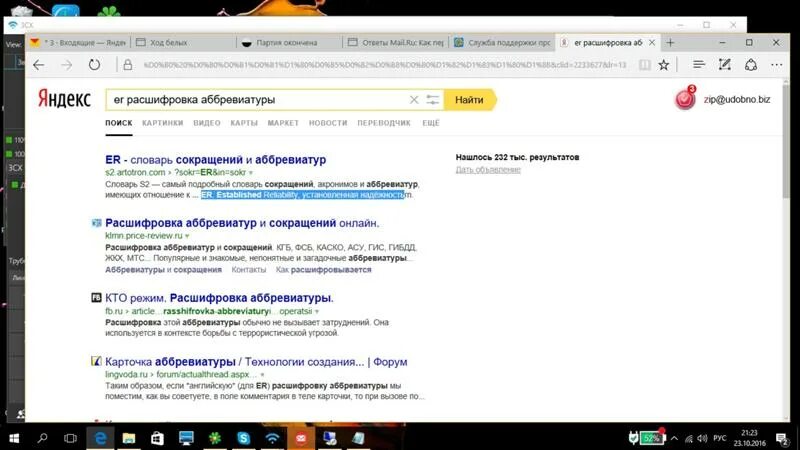This screenshot has height=450, width=800.
Task: Add page to favorites star
Action: point(663,65)
